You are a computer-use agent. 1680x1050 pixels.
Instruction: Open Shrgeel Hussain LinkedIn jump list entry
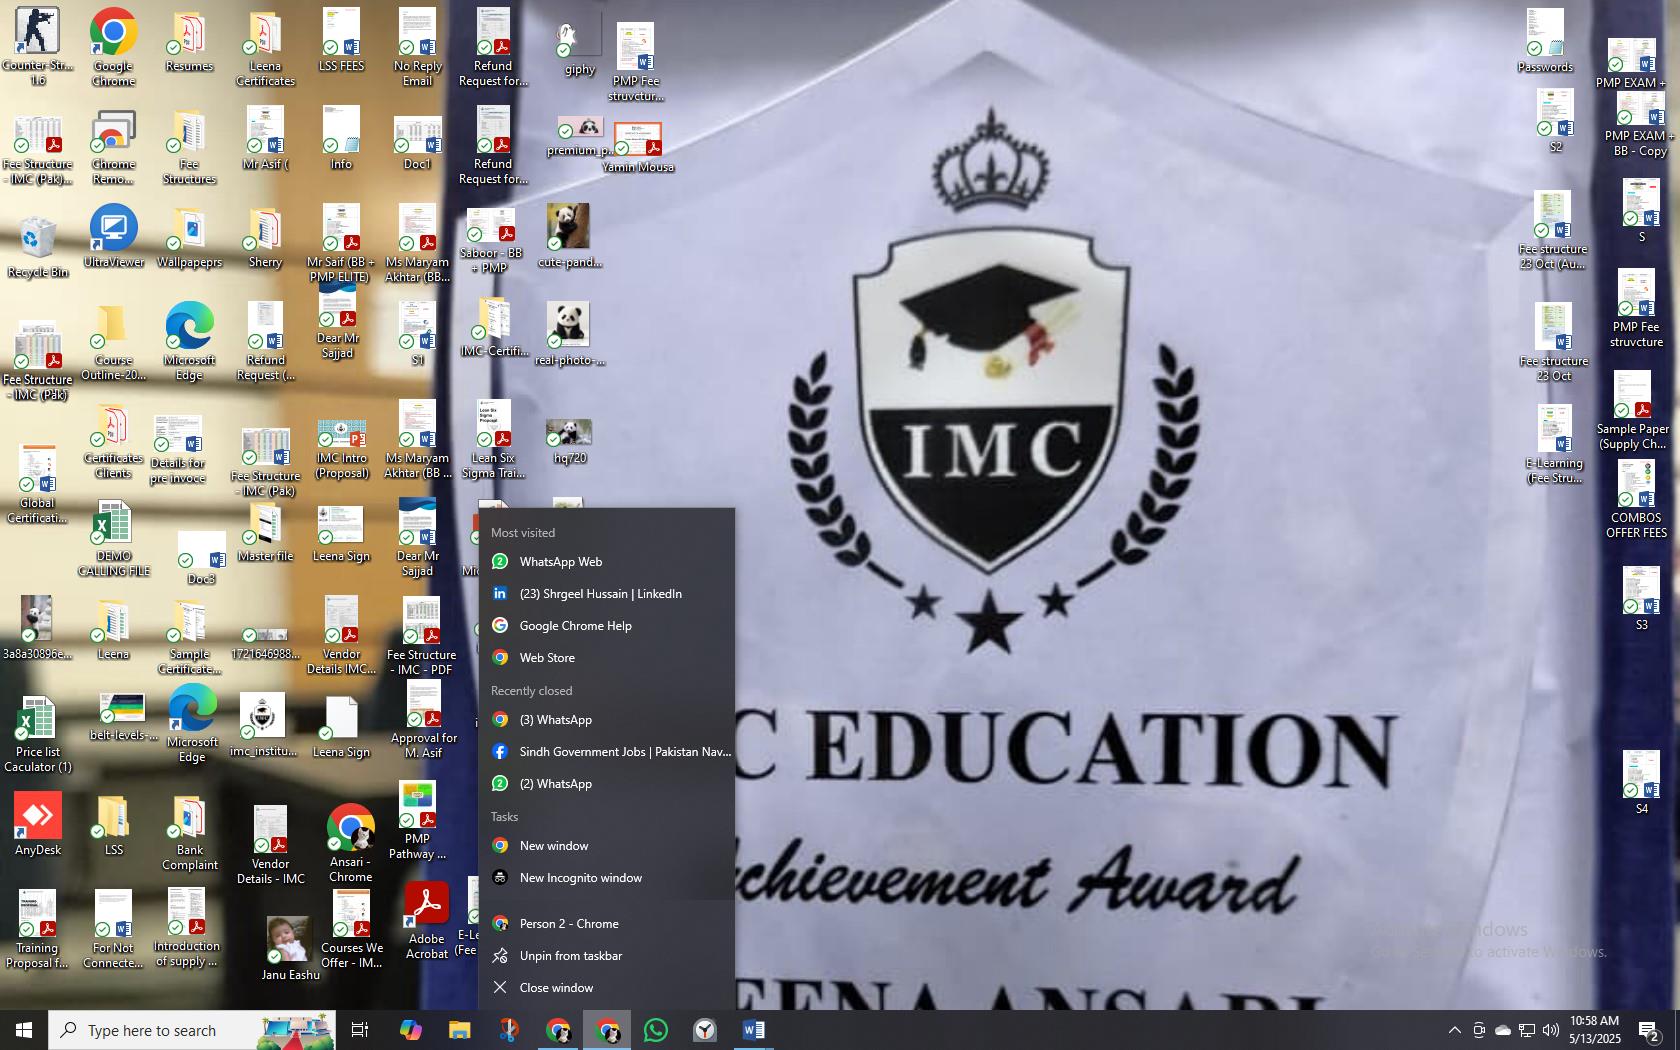pos(607,594)
